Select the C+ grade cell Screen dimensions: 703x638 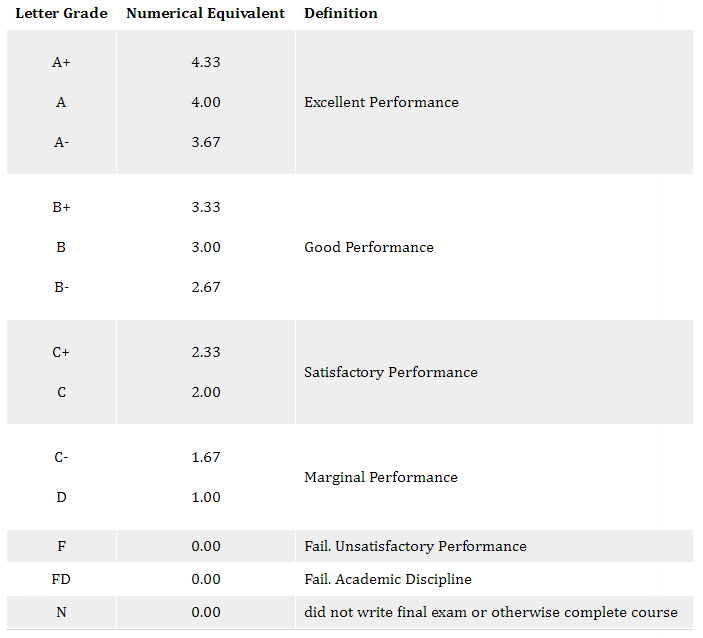point(61,352)
